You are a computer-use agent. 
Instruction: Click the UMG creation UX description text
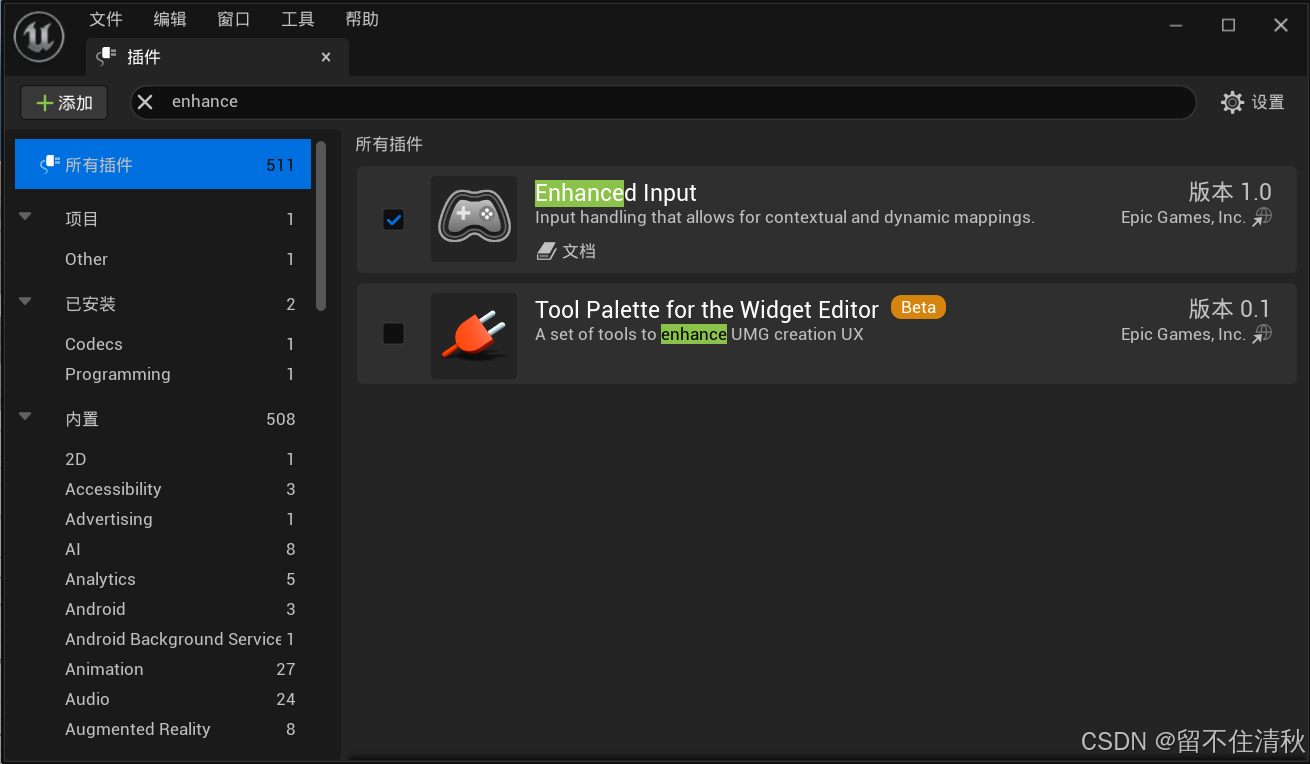[699, 334]
